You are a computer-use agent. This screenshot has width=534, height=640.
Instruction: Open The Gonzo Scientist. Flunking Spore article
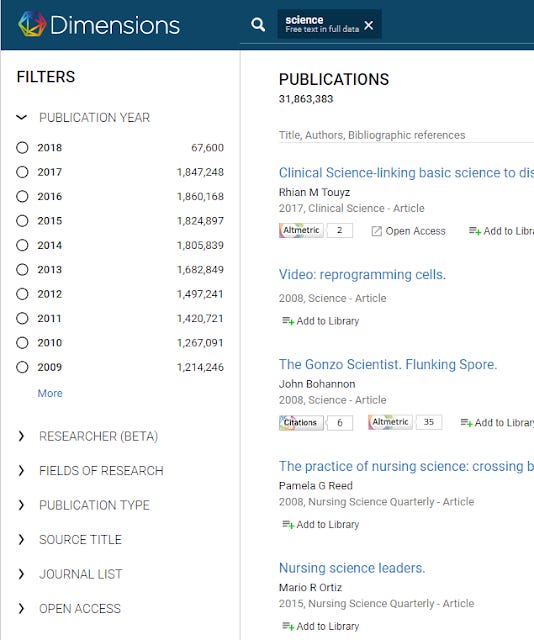coord(388,364)
